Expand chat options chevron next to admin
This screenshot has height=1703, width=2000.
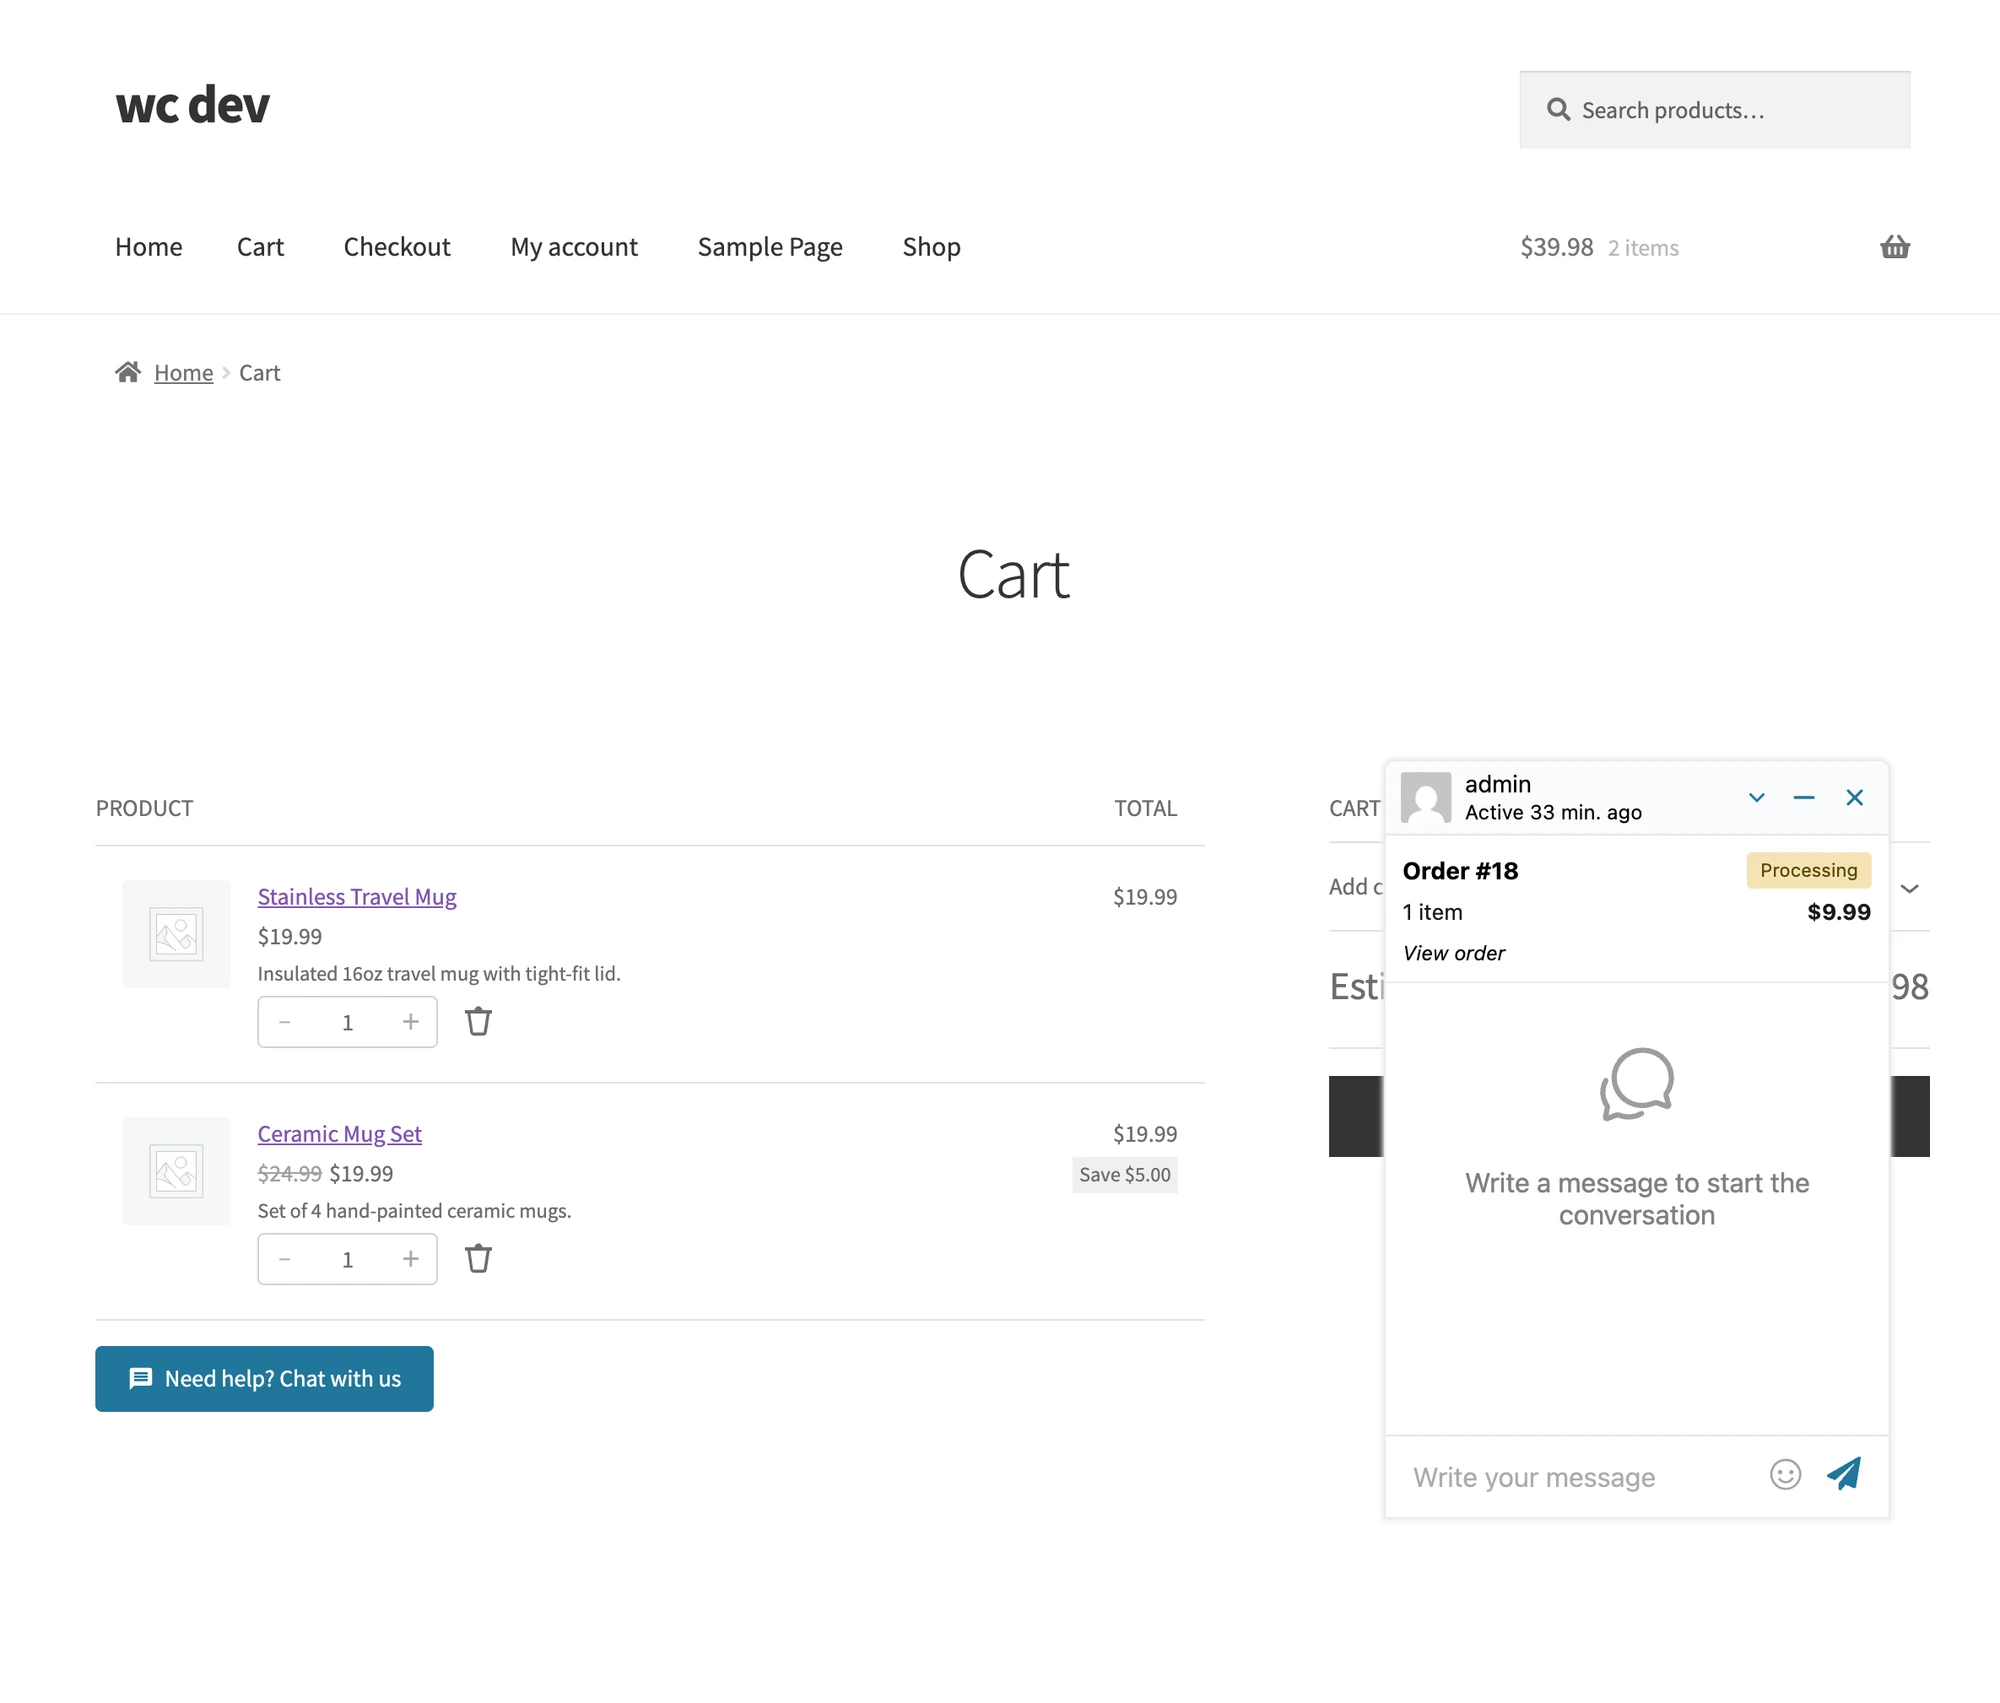(x=1756, y=797)
